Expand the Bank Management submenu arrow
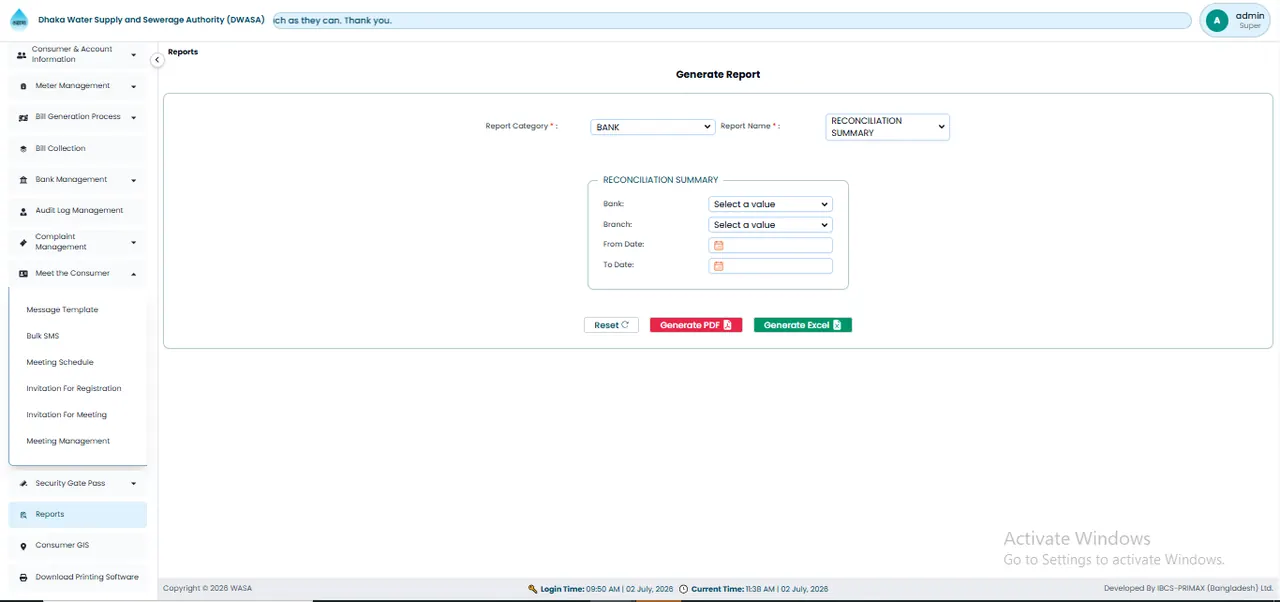 (x=133, y=180)
